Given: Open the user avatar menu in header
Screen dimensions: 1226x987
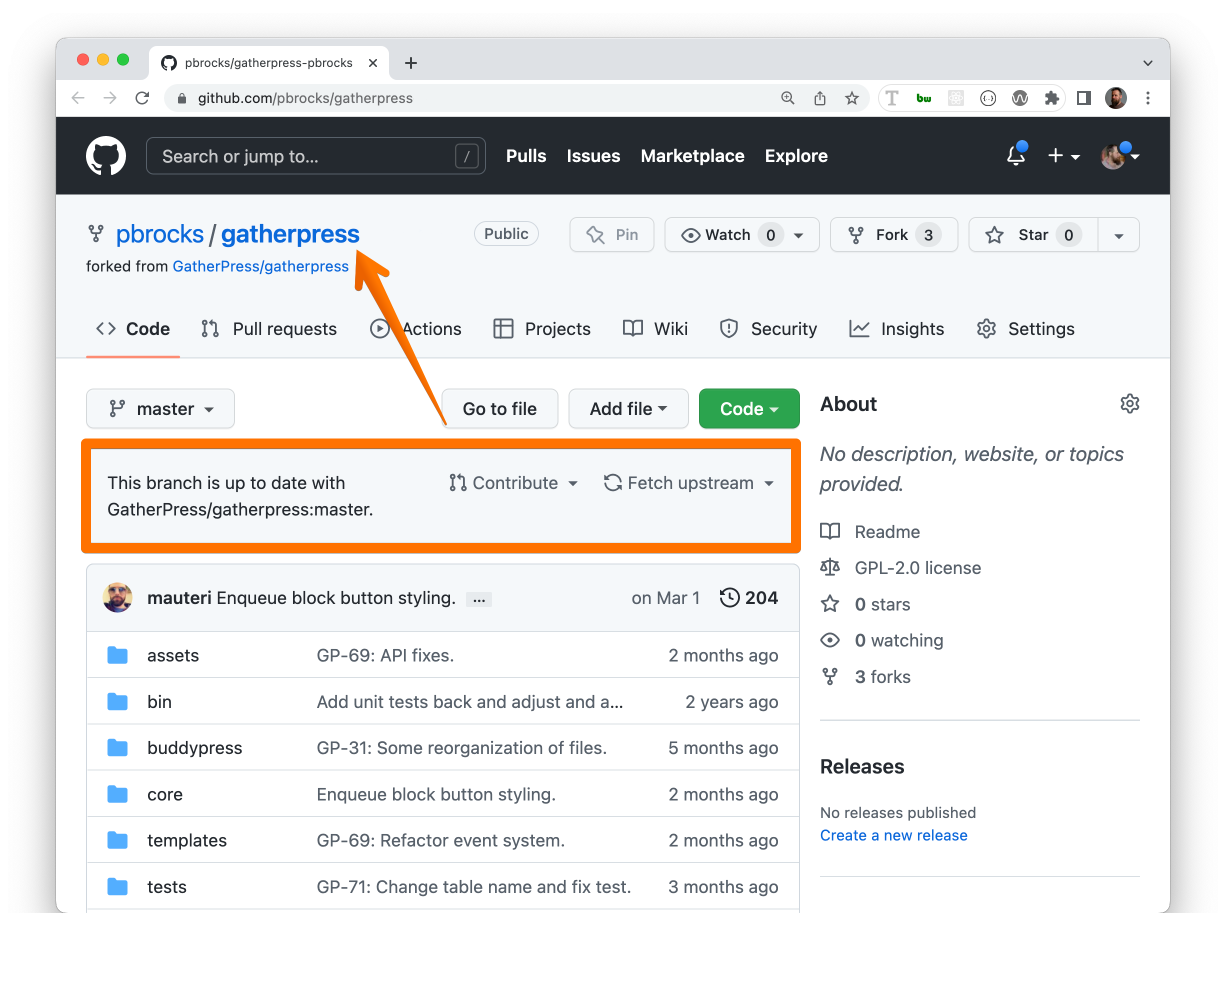Looking at the screenshot, I should click(1119, 155).
